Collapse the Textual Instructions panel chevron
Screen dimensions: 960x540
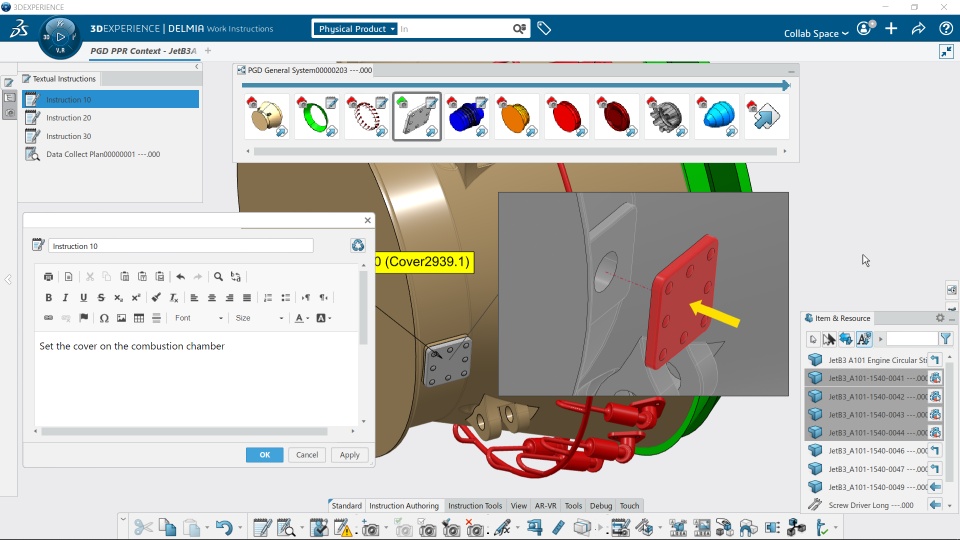tap(197, 67)
